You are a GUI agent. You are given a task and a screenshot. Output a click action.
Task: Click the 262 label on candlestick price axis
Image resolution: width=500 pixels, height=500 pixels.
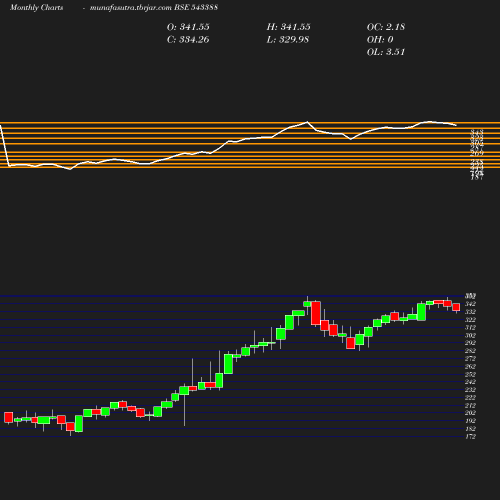[x=470, y=366]
